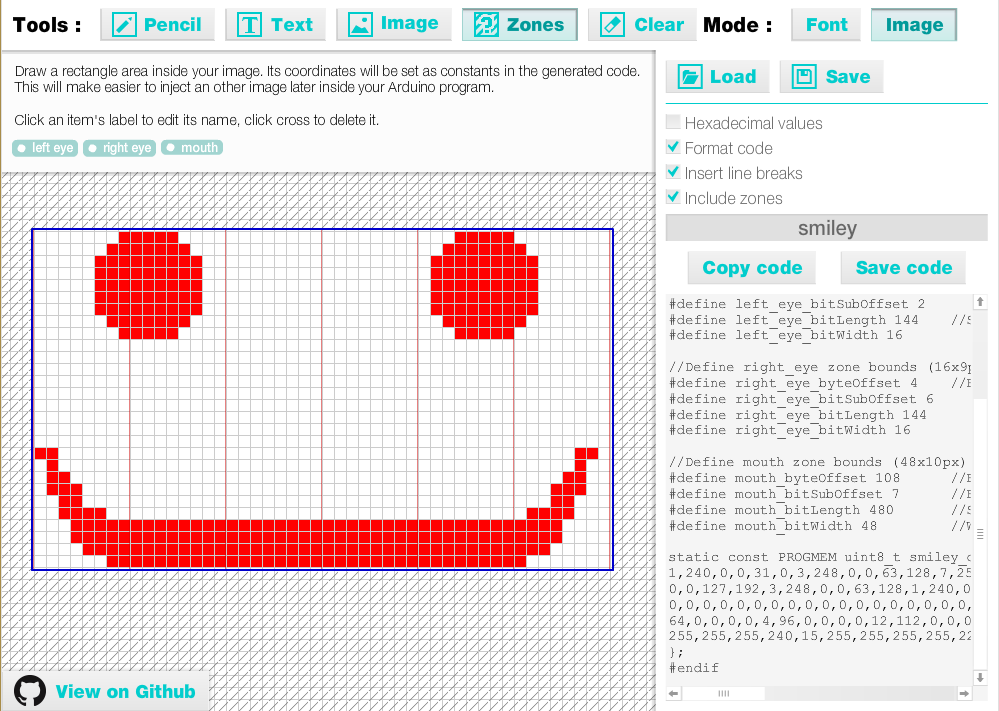Click the 'mouth' zone tag
Viewport: 999px width, 711px height.
click(x=199, y=148)
